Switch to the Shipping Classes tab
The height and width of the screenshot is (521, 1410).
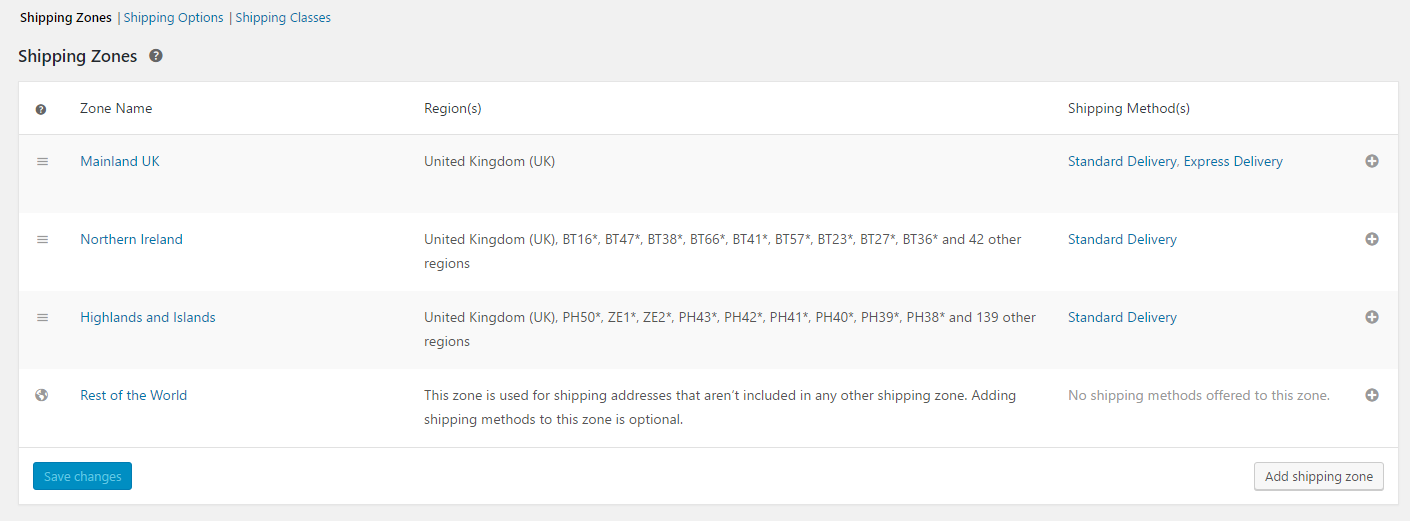coord(283,17)
